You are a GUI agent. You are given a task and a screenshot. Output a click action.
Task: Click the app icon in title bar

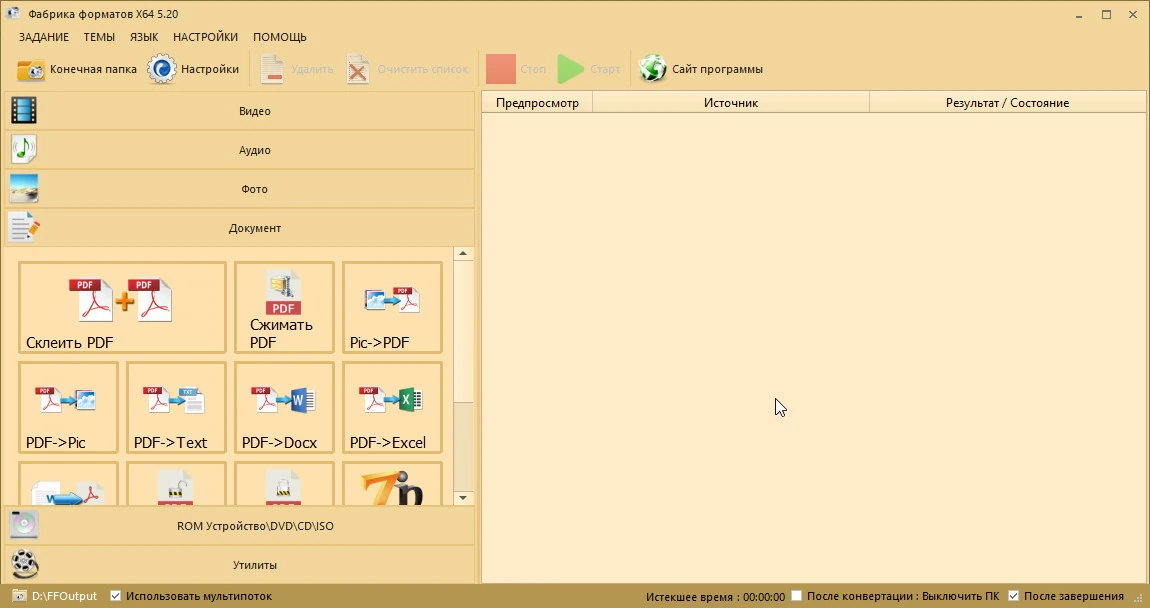click(14, 13)
